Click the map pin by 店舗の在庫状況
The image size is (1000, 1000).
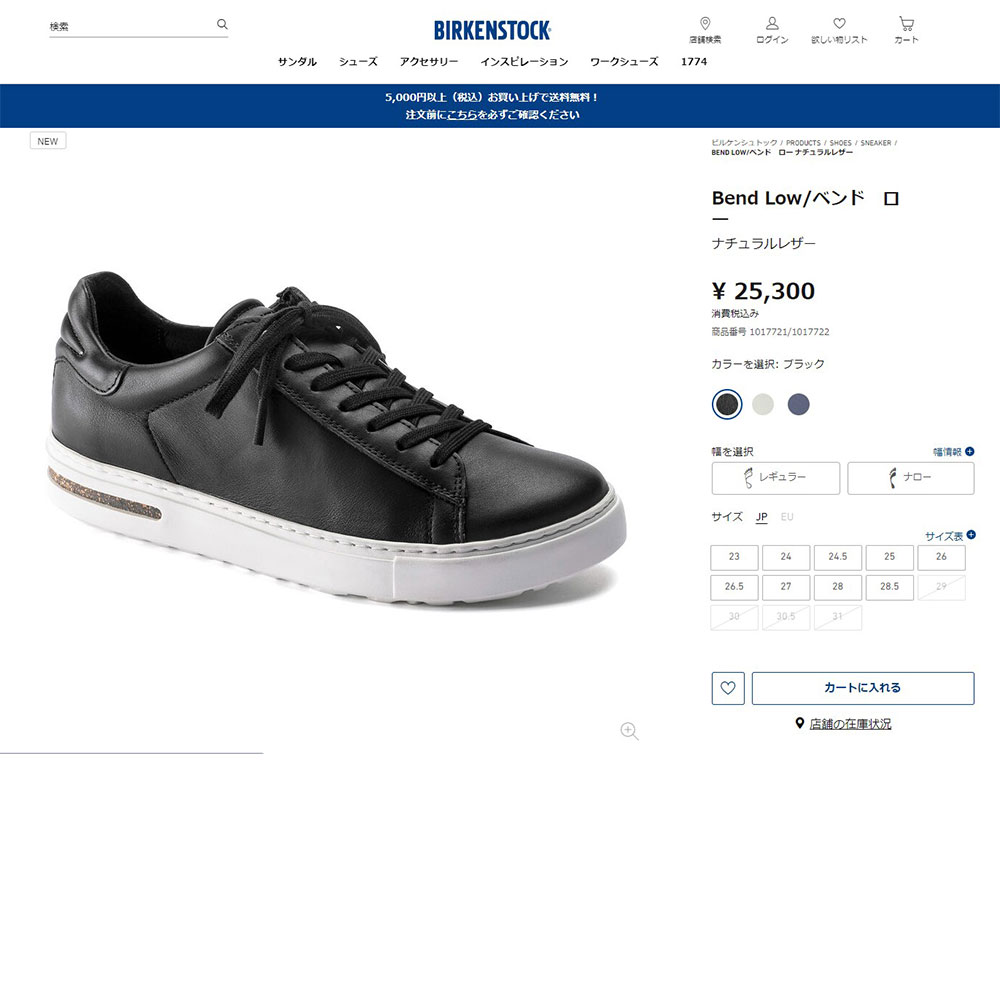tap(799, 723)
